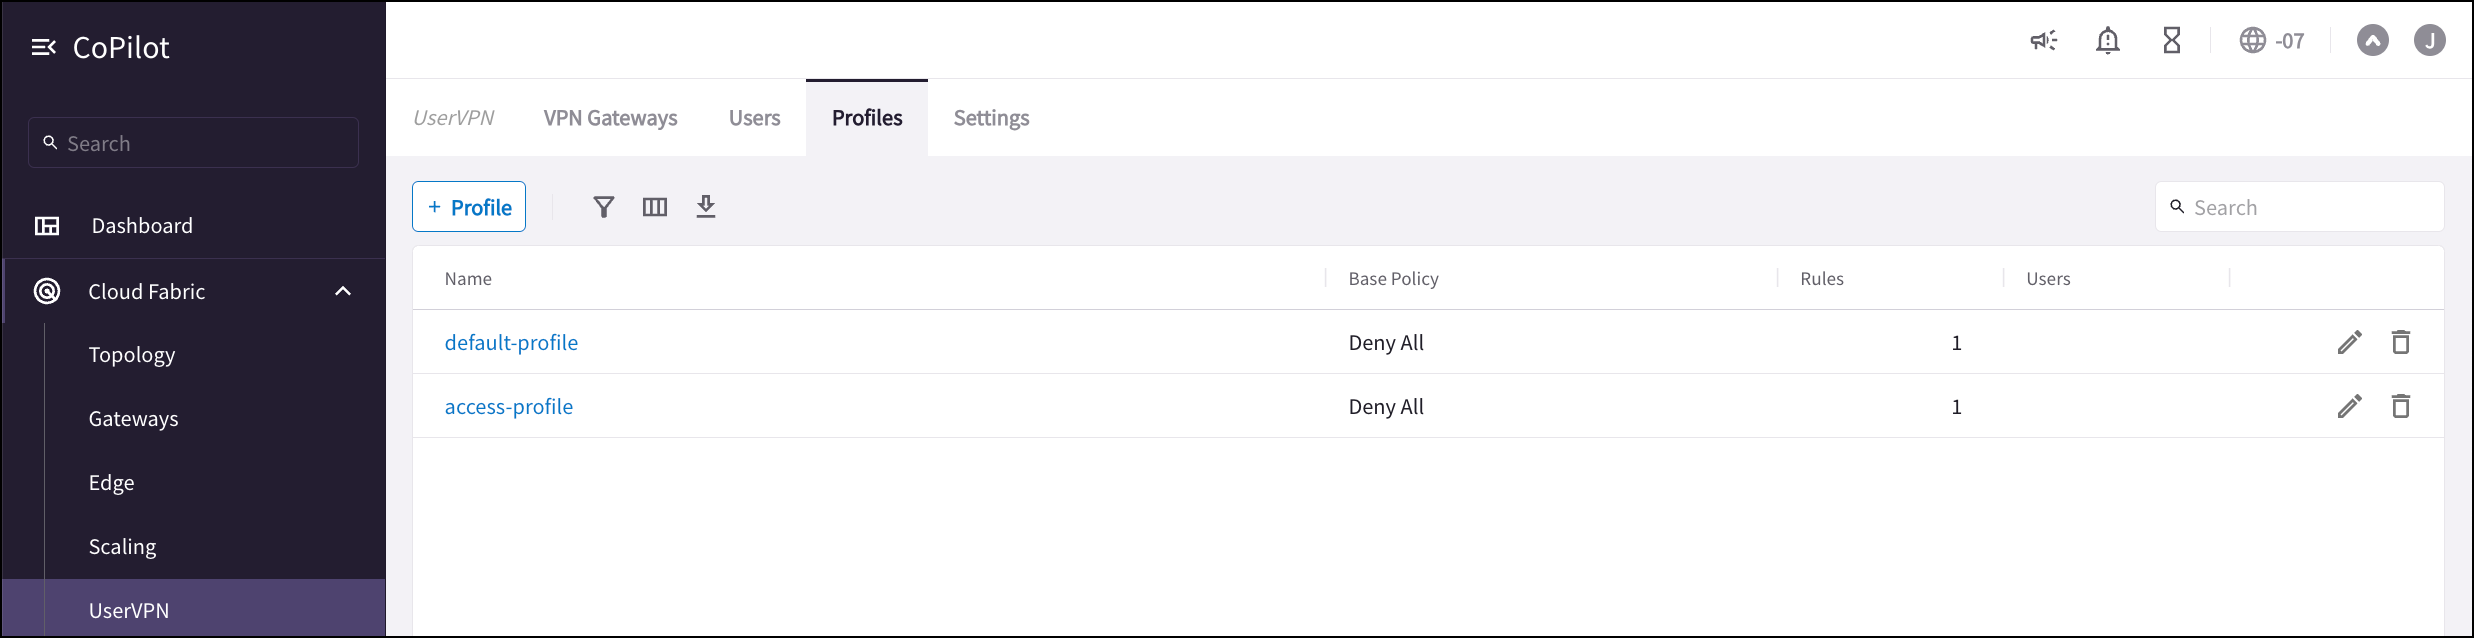Image resolution: width=2474 pixels, height=638 pixels.
Task: Click the megaphone announcements icon
Action: [2043, 40]
